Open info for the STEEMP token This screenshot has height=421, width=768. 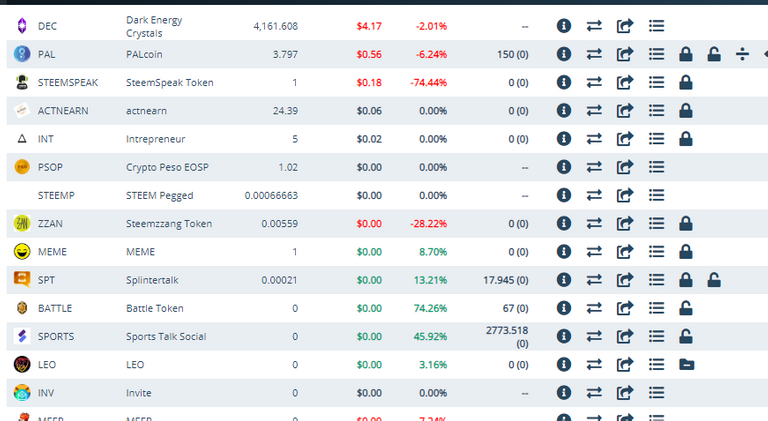click(x=564, y=195)
